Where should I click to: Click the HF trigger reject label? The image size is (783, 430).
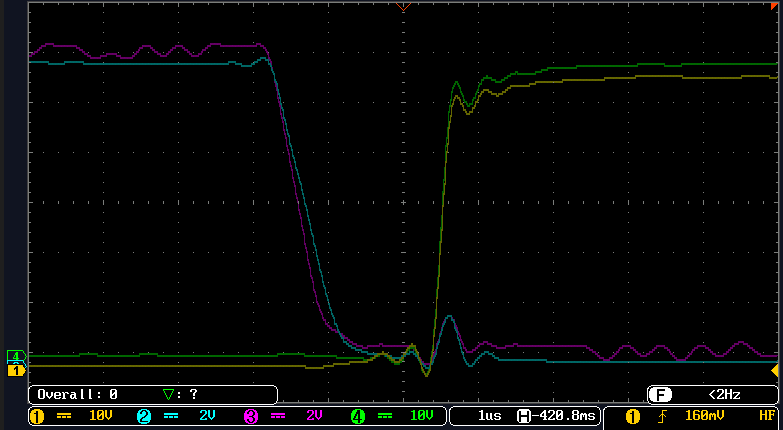click(767, 416)
